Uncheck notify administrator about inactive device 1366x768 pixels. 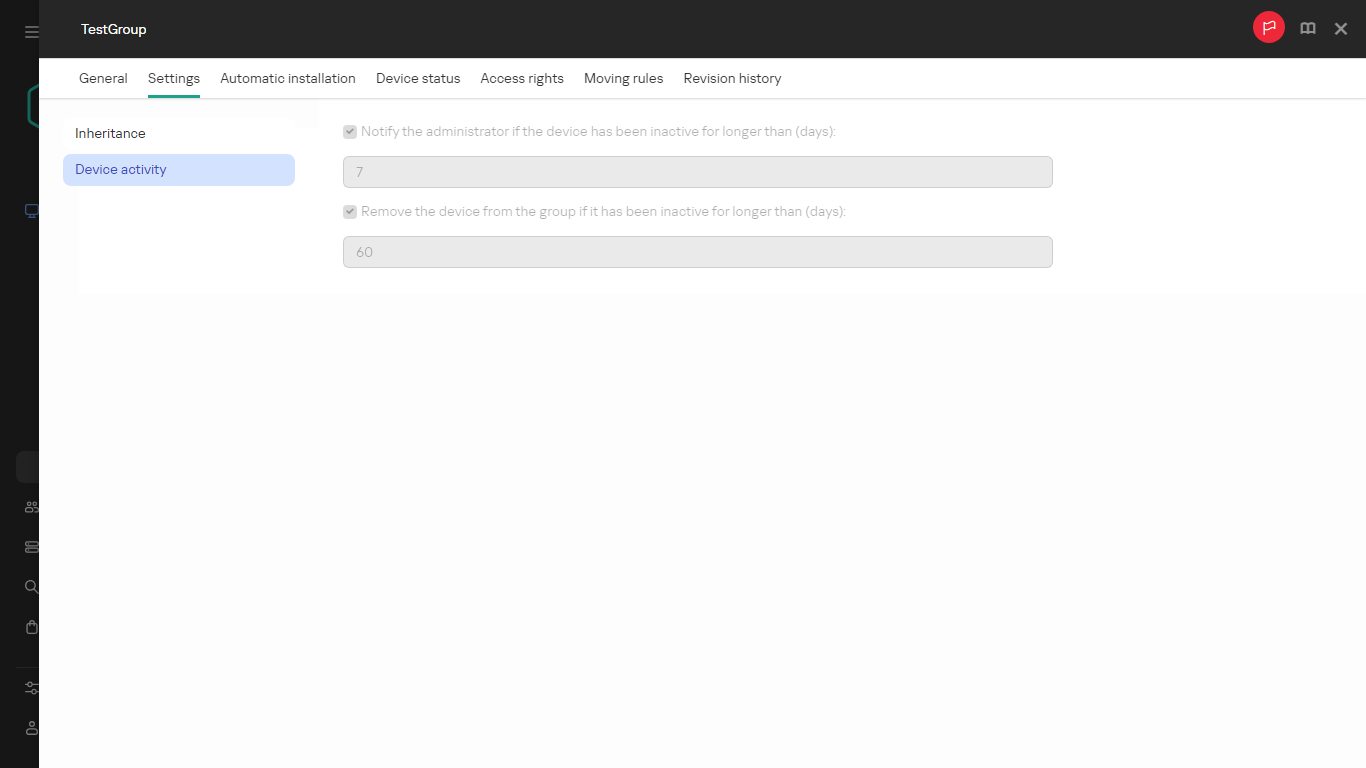click(x=350, y=131)
